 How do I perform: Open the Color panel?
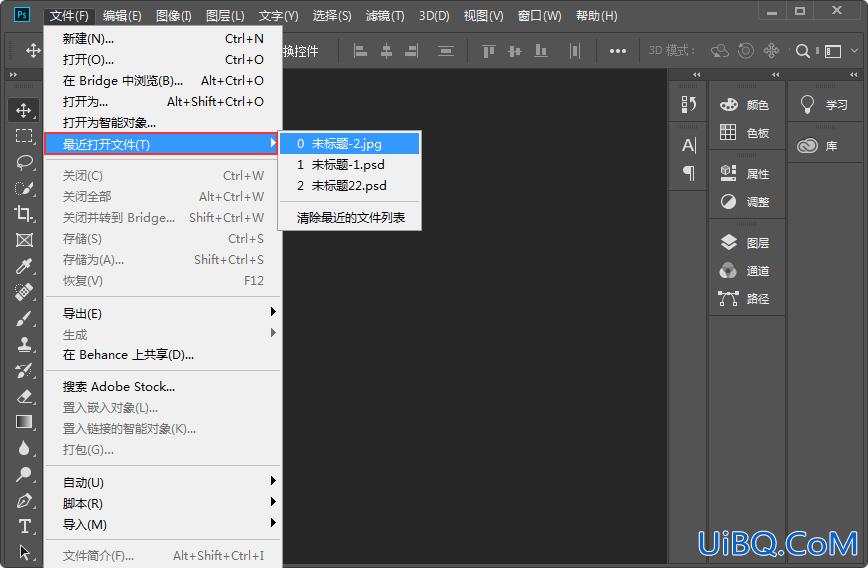click(745, 105)
